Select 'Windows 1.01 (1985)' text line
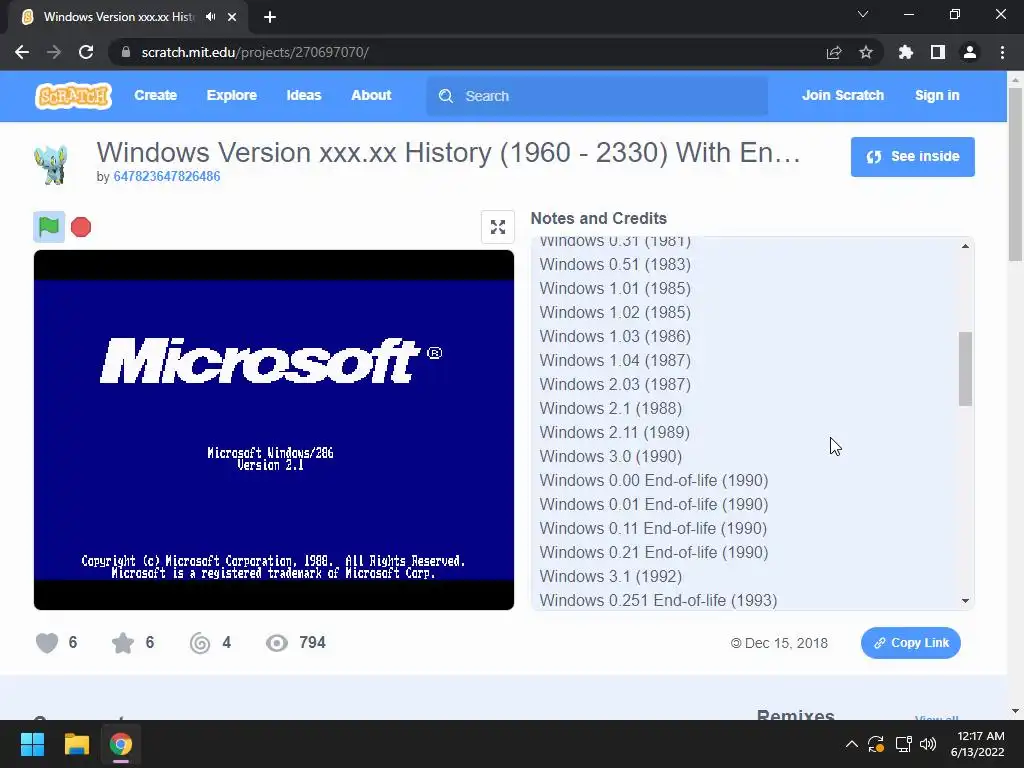 click(615, 289)
